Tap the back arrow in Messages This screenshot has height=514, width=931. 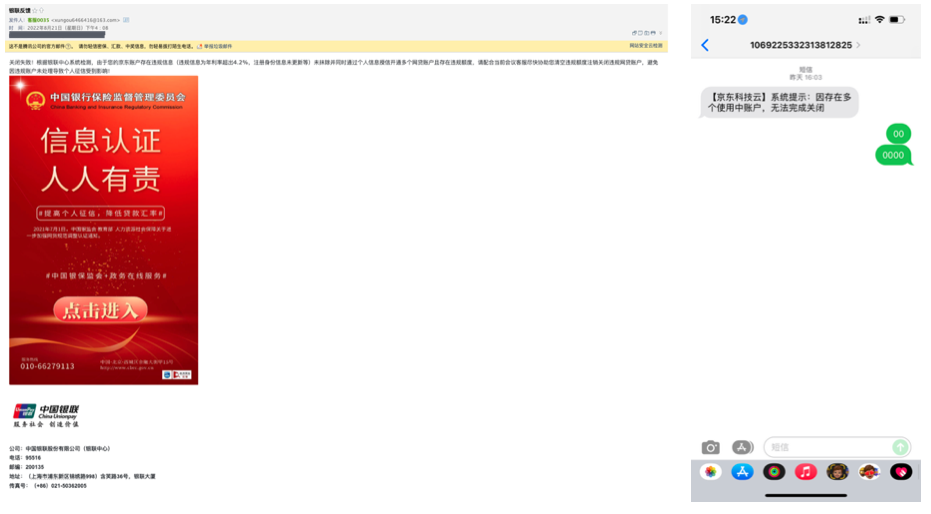pyautogui.click(x=705, y=45)
